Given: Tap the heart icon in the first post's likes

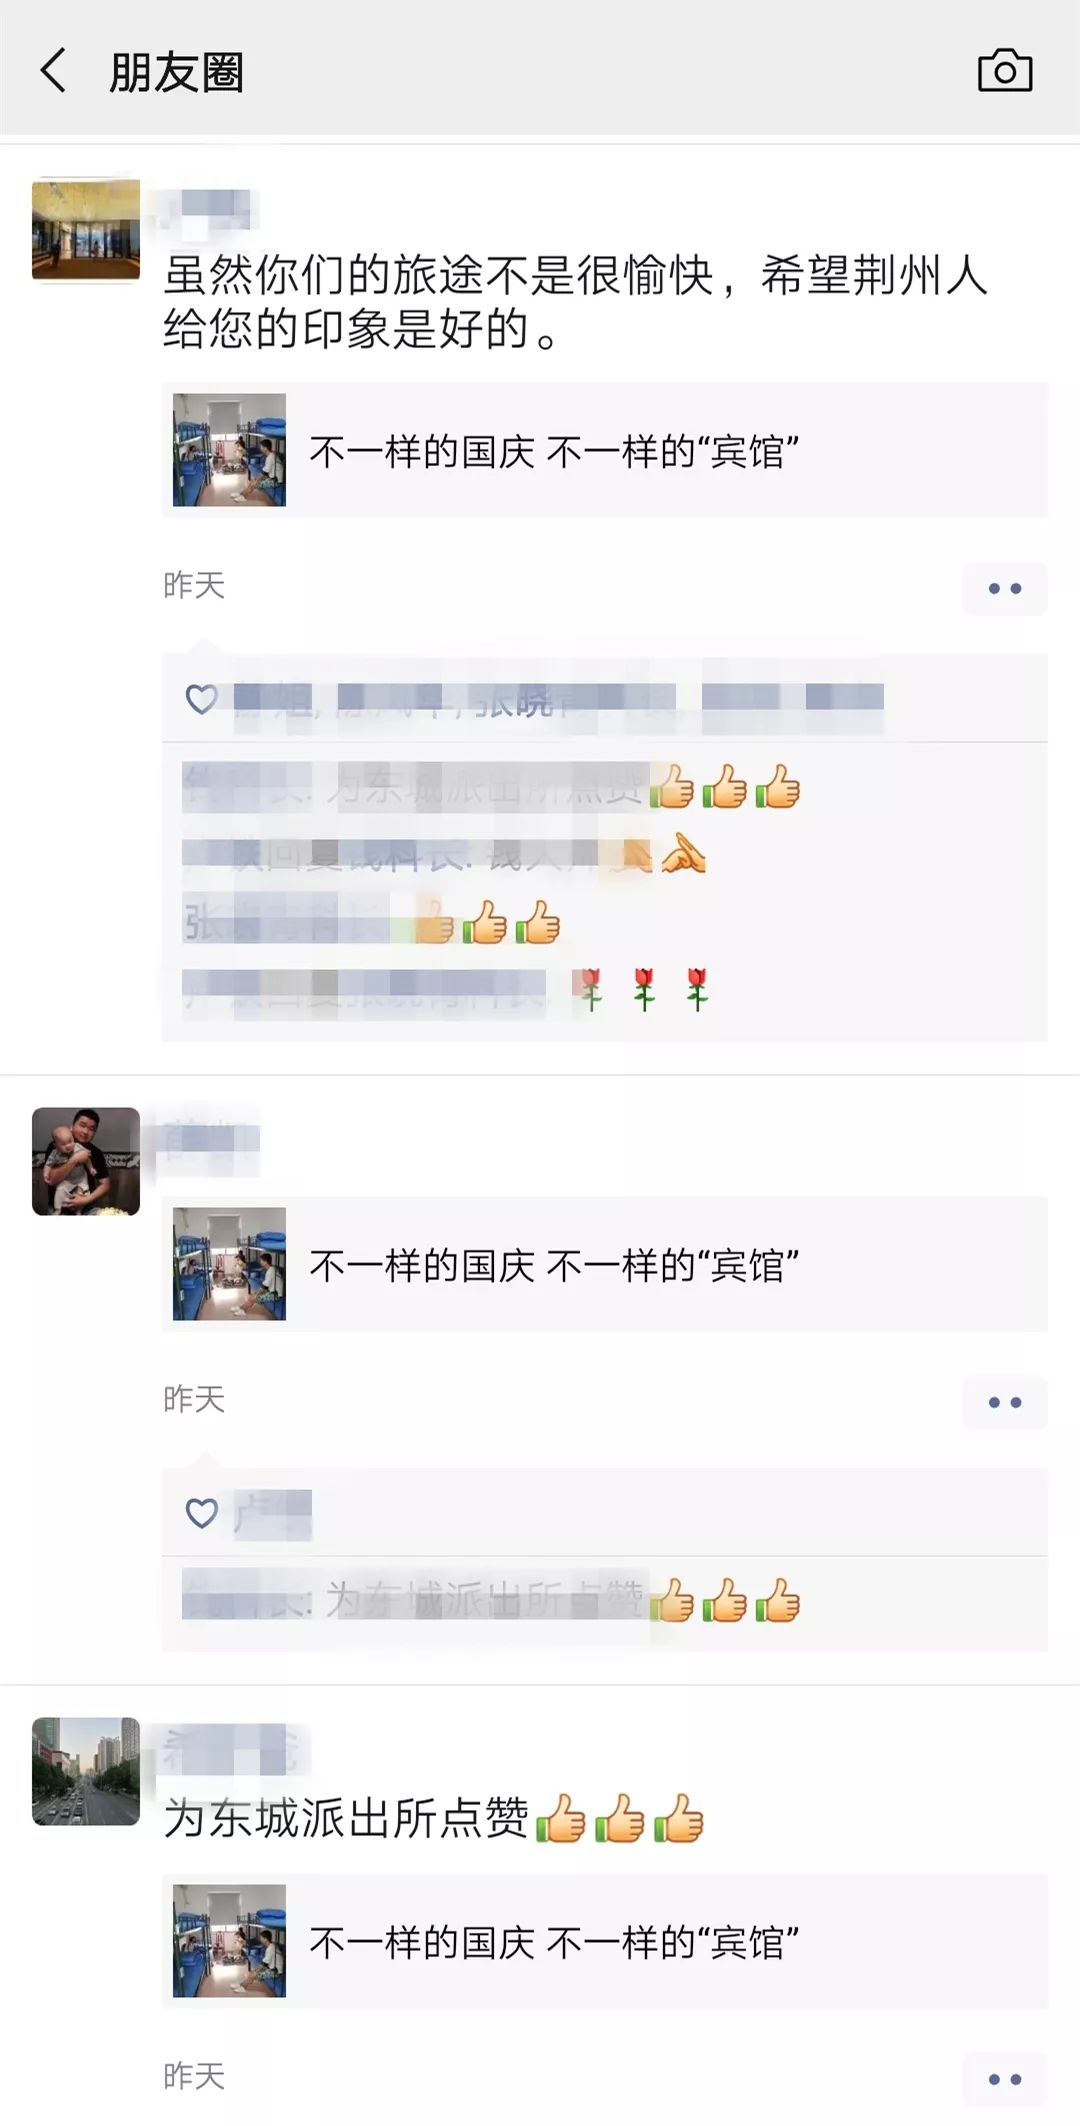Looking at the screenshot, I should click(202, 699).
